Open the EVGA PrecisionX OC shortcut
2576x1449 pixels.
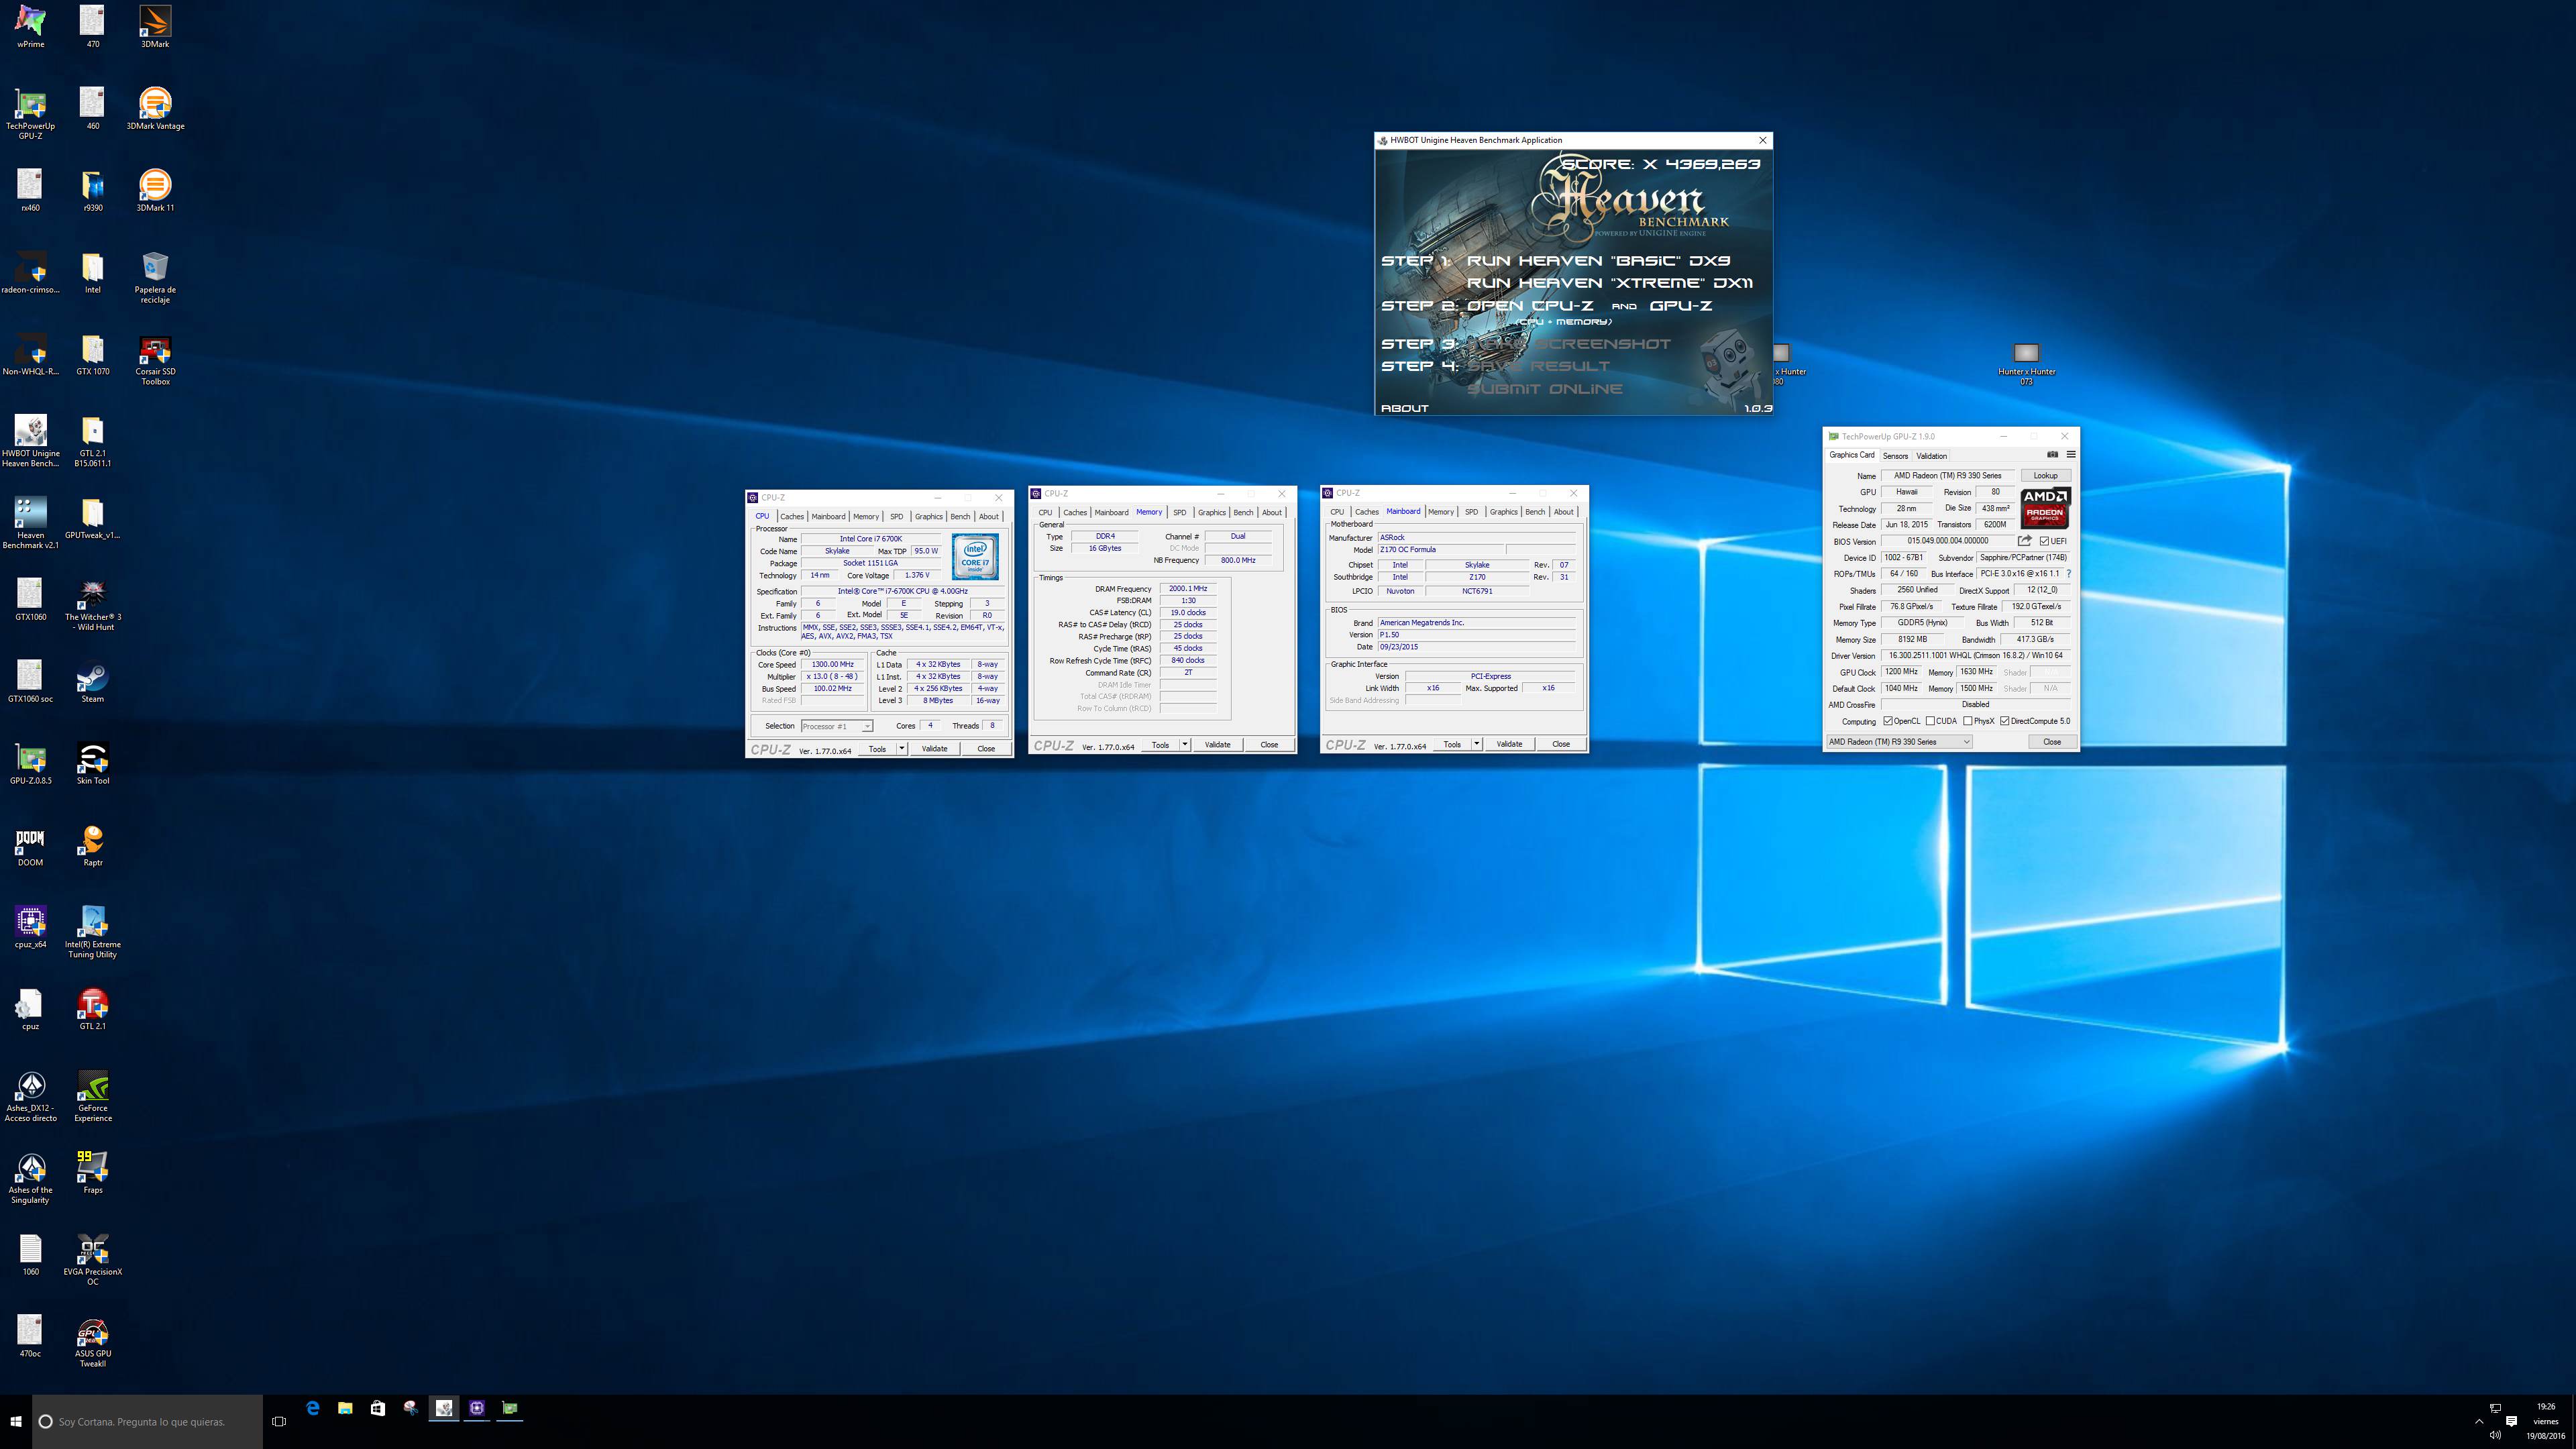click(92, 1260)
